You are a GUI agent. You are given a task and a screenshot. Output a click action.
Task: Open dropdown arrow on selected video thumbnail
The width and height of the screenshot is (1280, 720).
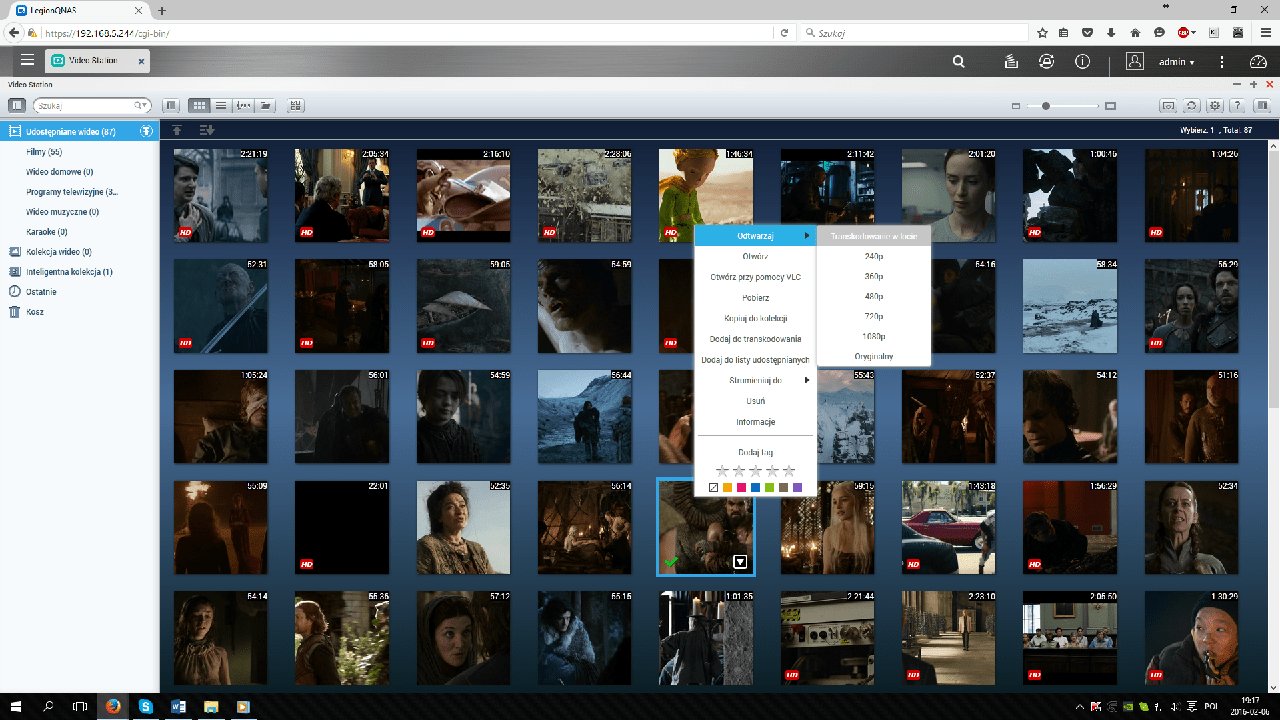(740, 562)
